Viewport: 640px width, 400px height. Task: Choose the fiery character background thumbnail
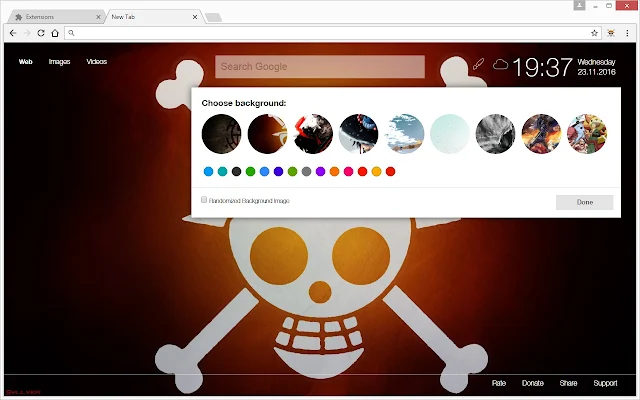click(x=541, y=134)
